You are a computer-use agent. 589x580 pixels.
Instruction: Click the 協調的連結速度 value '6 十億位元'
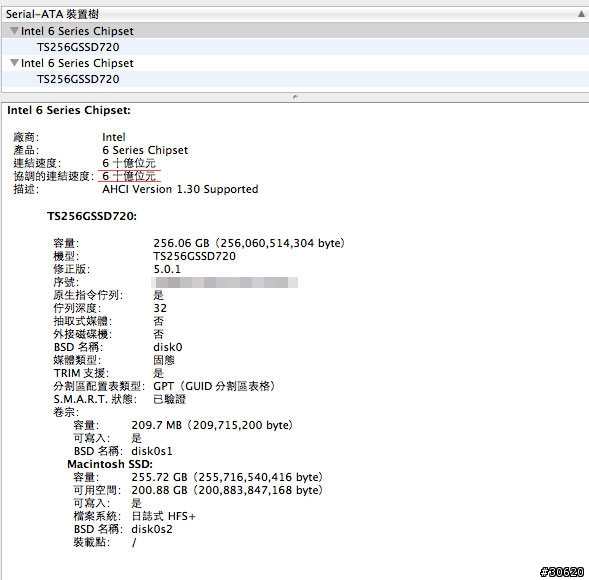click(129, 176)
